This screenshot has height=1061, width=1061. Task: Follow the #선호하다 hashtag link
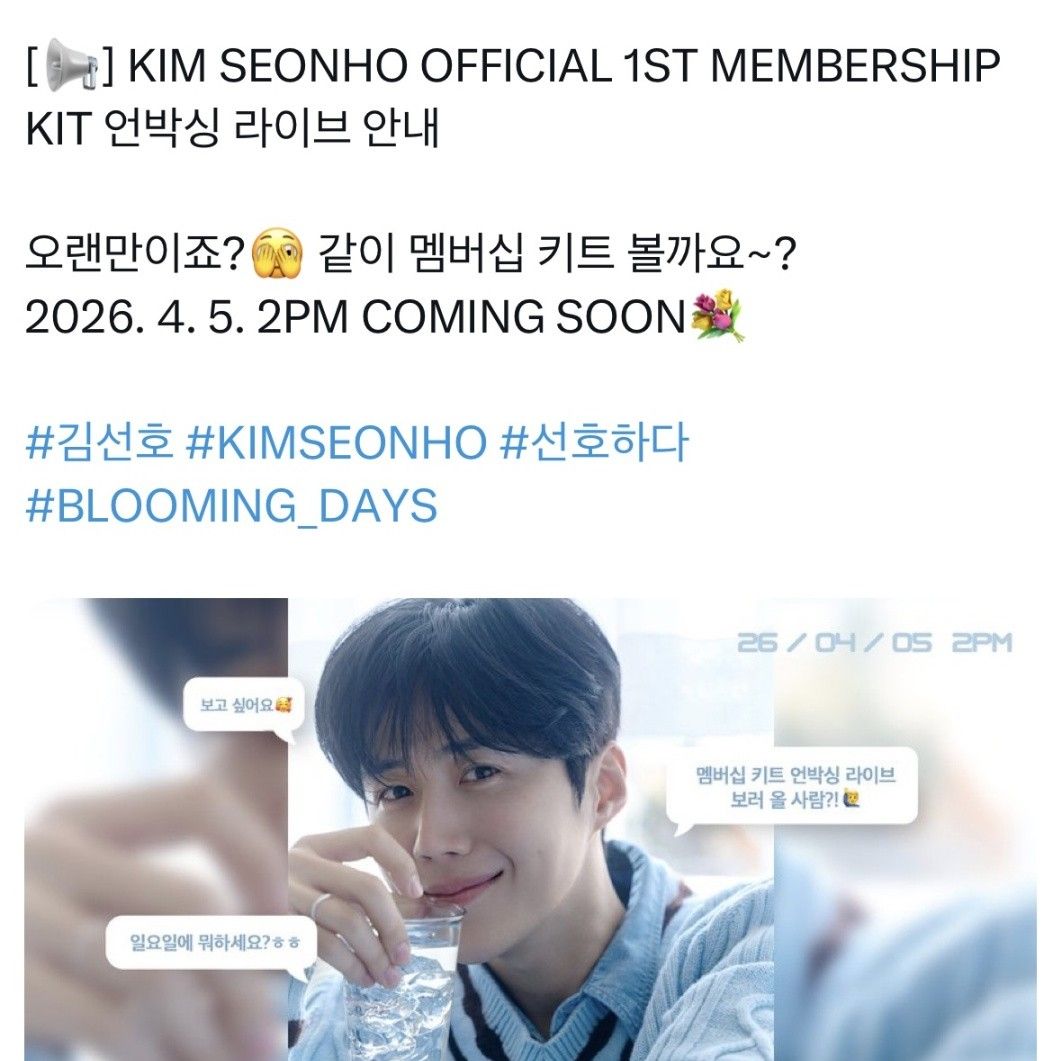click(594, 443)
